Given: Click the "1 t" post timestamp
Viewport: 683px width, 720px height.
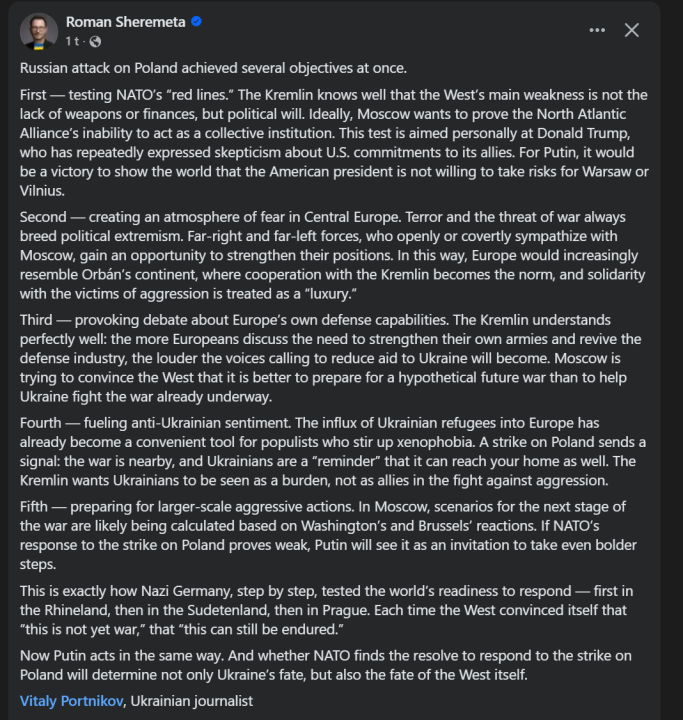Looking at the screenshot, I should (73, 41).
